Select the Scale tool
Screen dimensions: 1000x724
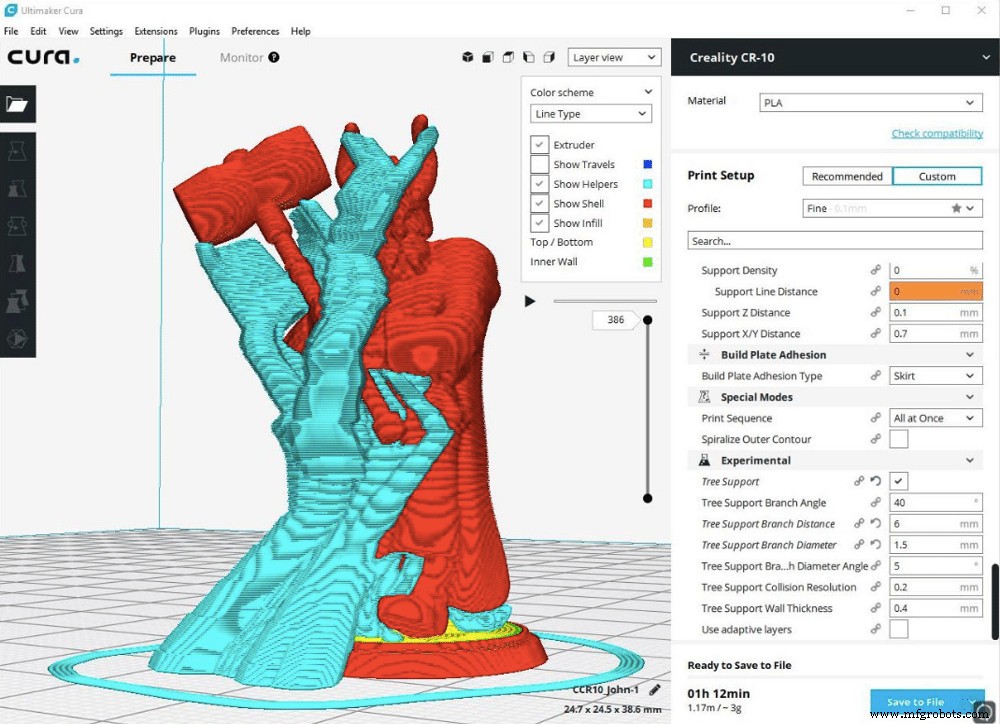pyautogui.click(x=18, y=187)
